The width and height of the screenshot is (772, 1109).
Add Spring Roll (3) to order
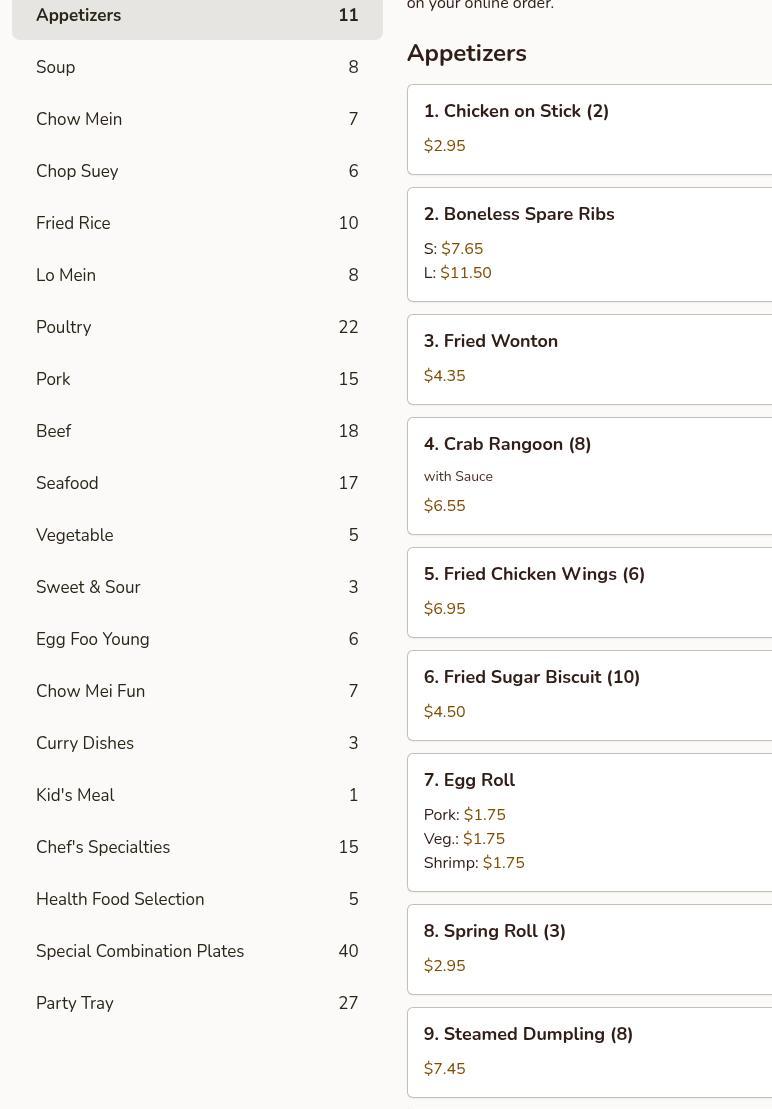click(x=590, y=949)
